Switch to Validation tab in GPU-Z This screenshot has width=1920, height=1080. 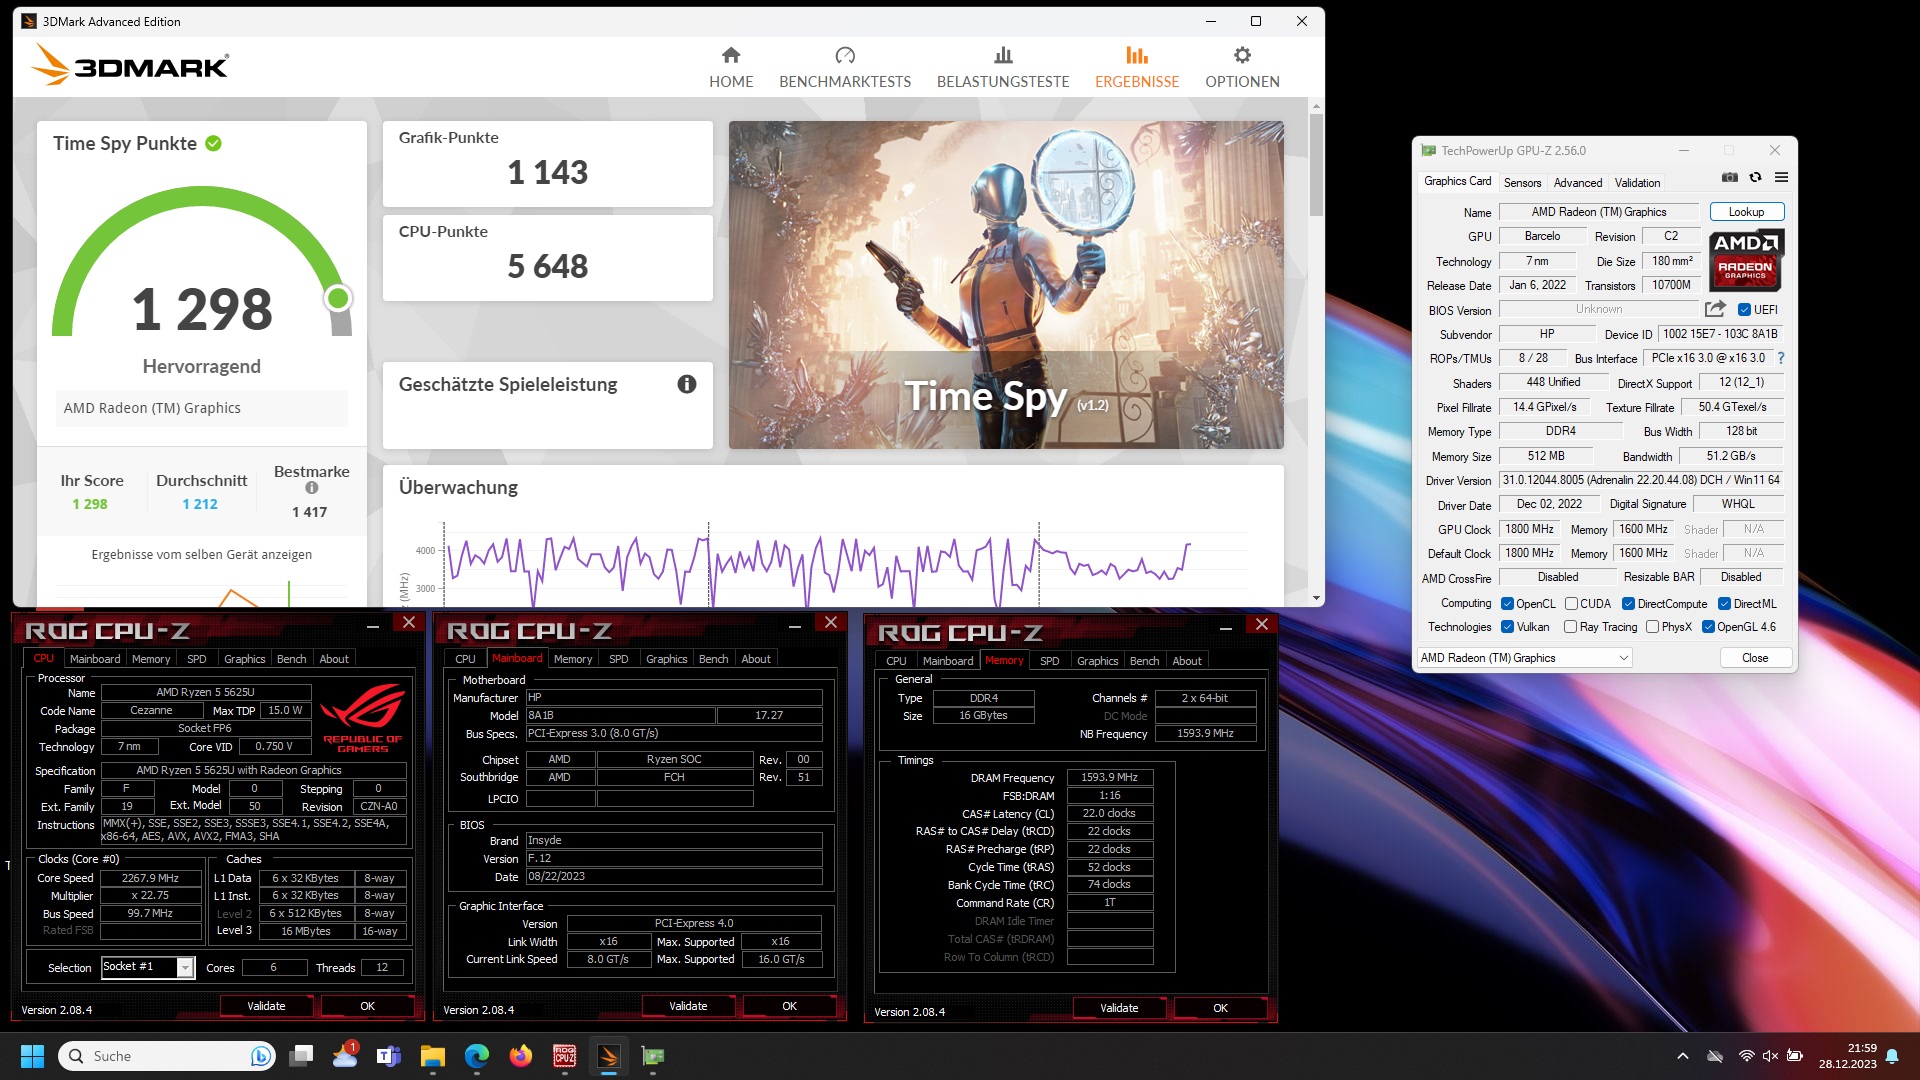coord(1637,183)
